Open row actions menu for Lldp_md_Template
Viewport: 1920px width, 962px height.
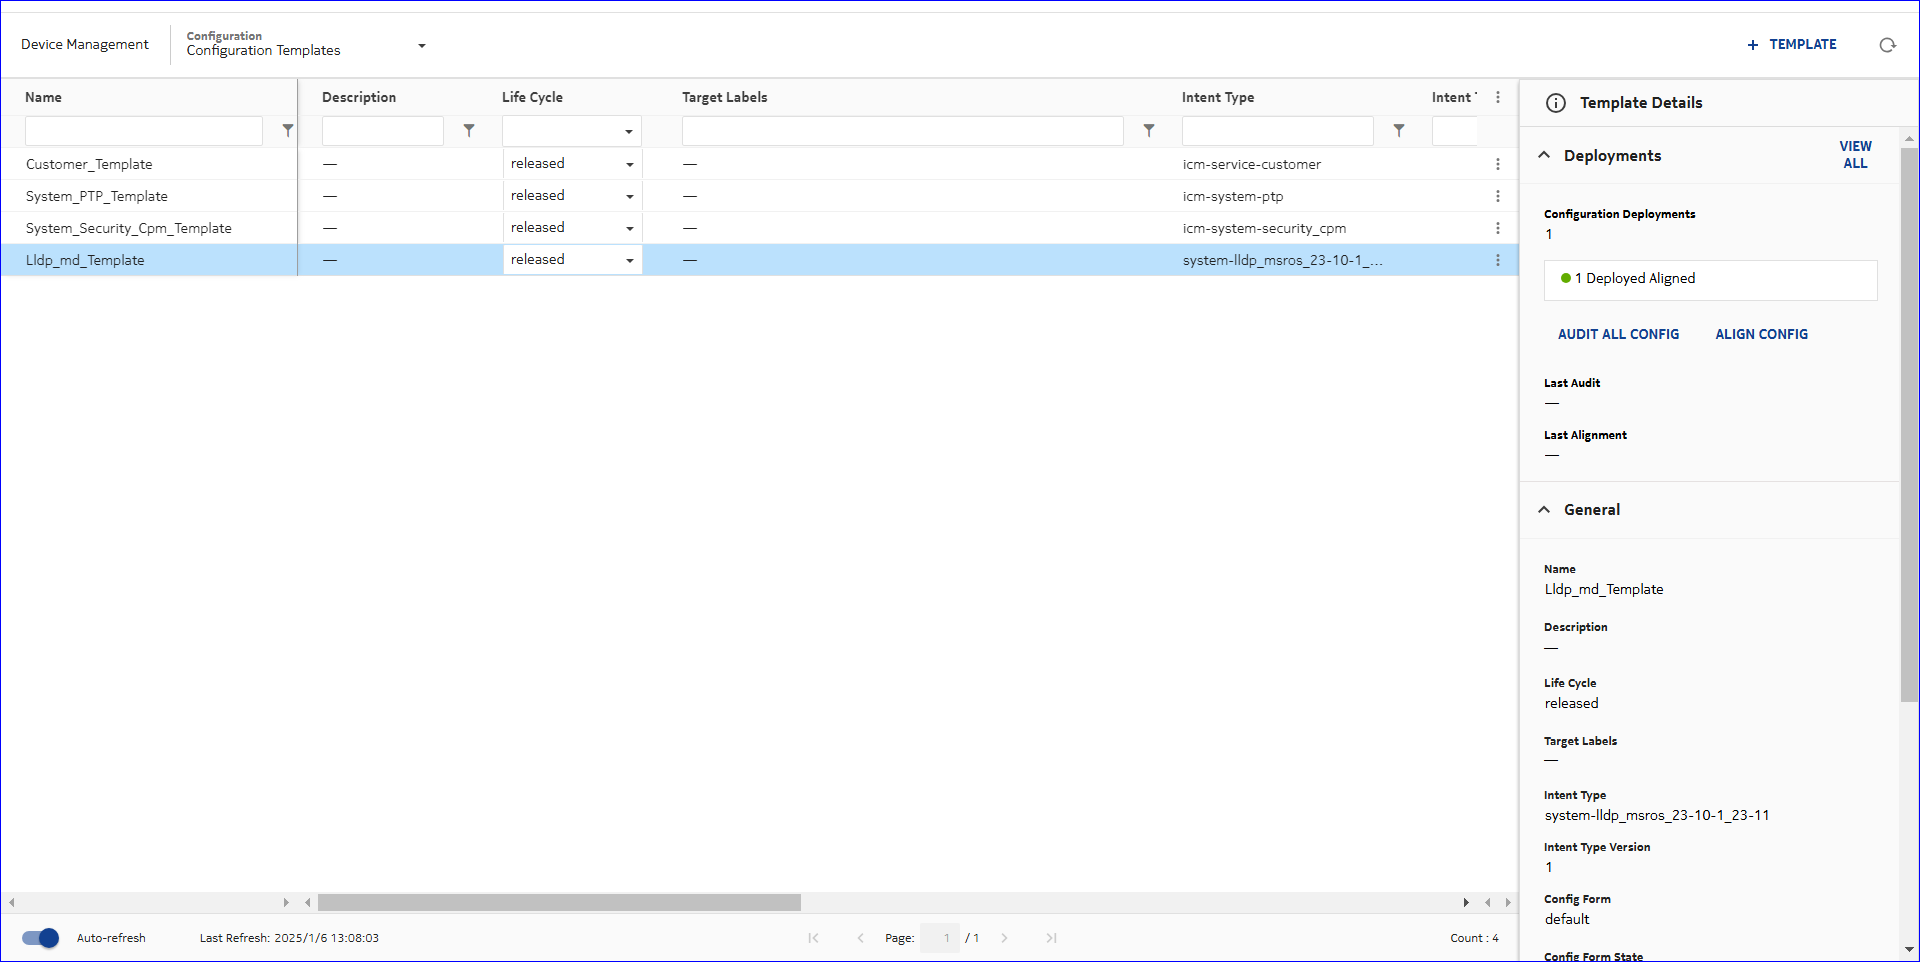click(x=1498, y=260)
